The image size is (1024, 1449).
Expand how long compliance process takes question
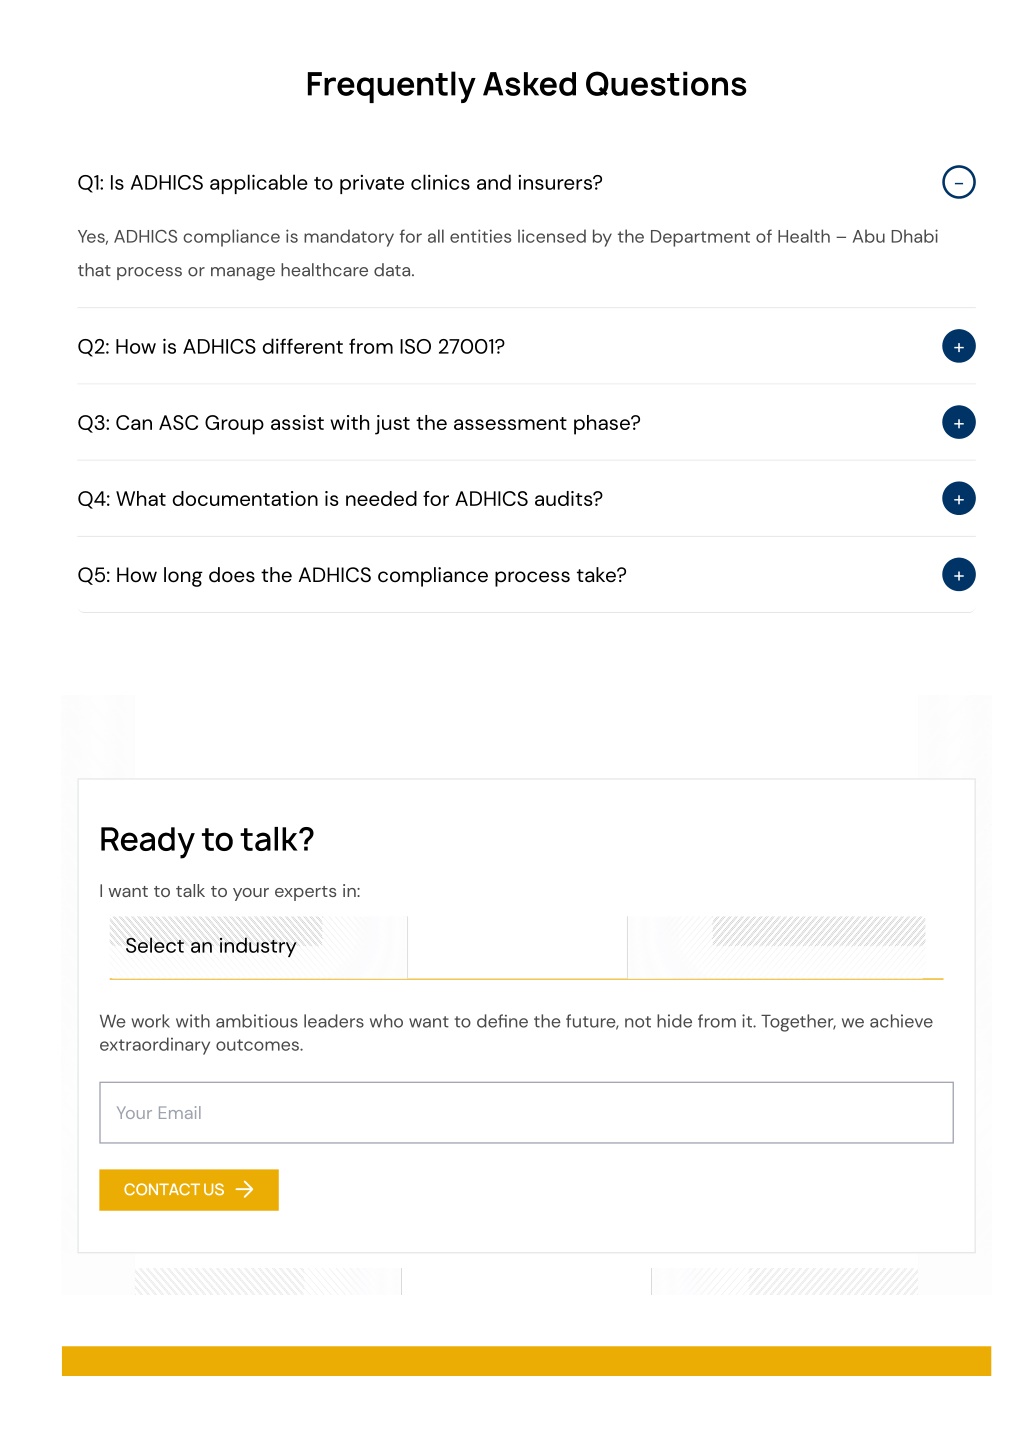click(352, 575)
